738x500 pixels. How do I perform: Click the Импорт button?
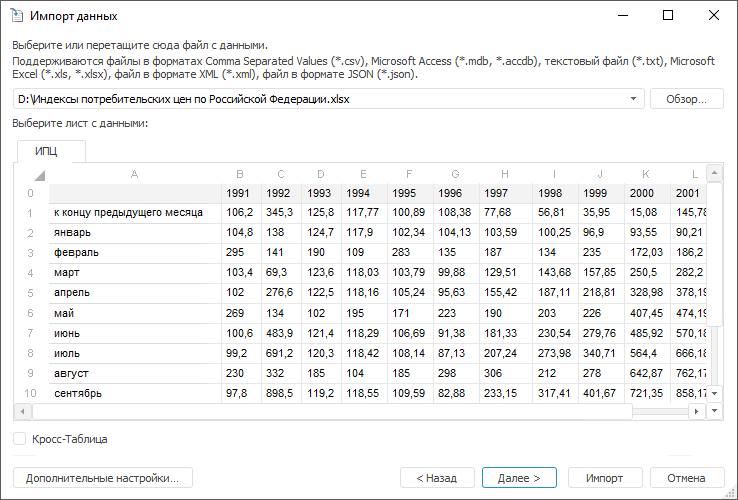[606, 478]
